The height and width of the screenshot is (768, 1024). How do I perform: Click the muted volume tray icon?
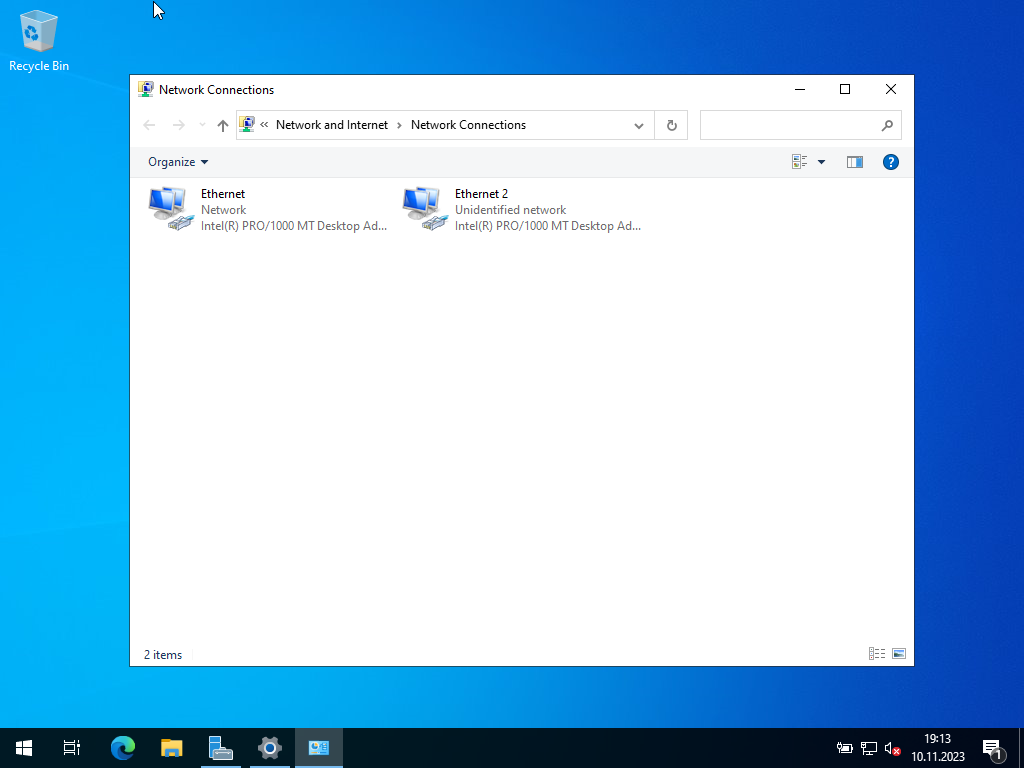tap(893, 748)
